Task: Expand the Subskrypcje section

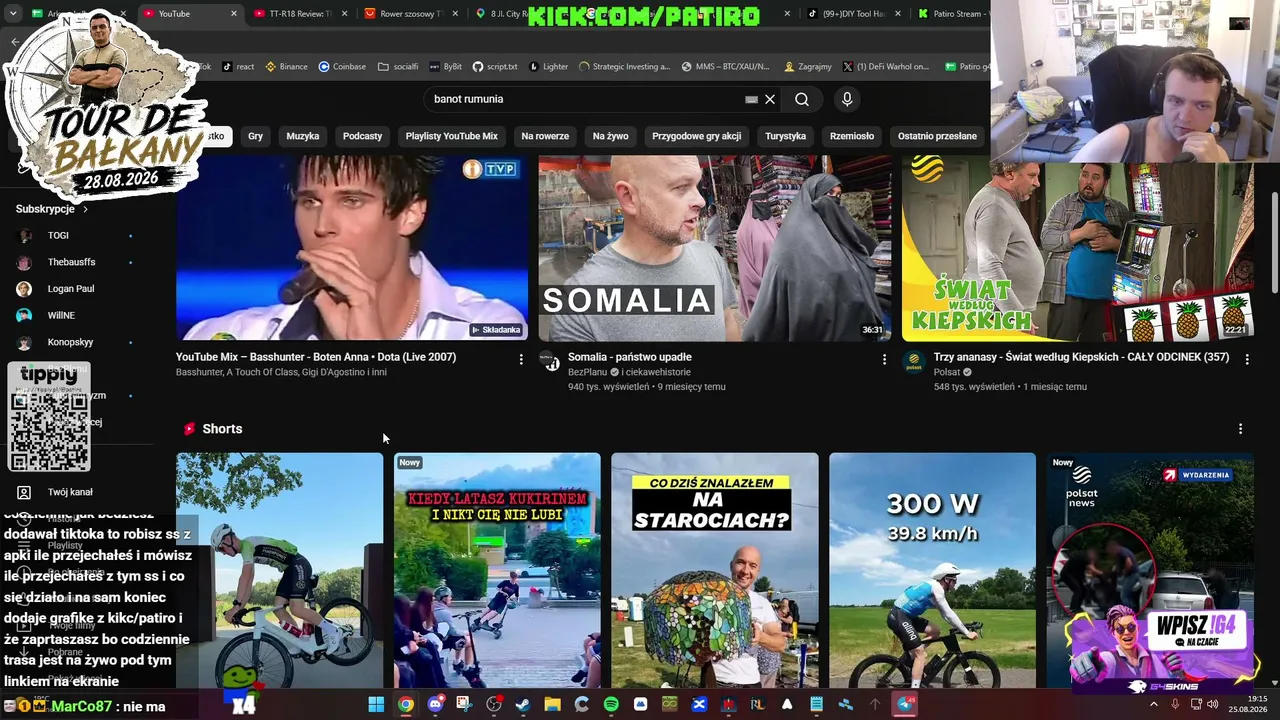Action: coord(52,209)
